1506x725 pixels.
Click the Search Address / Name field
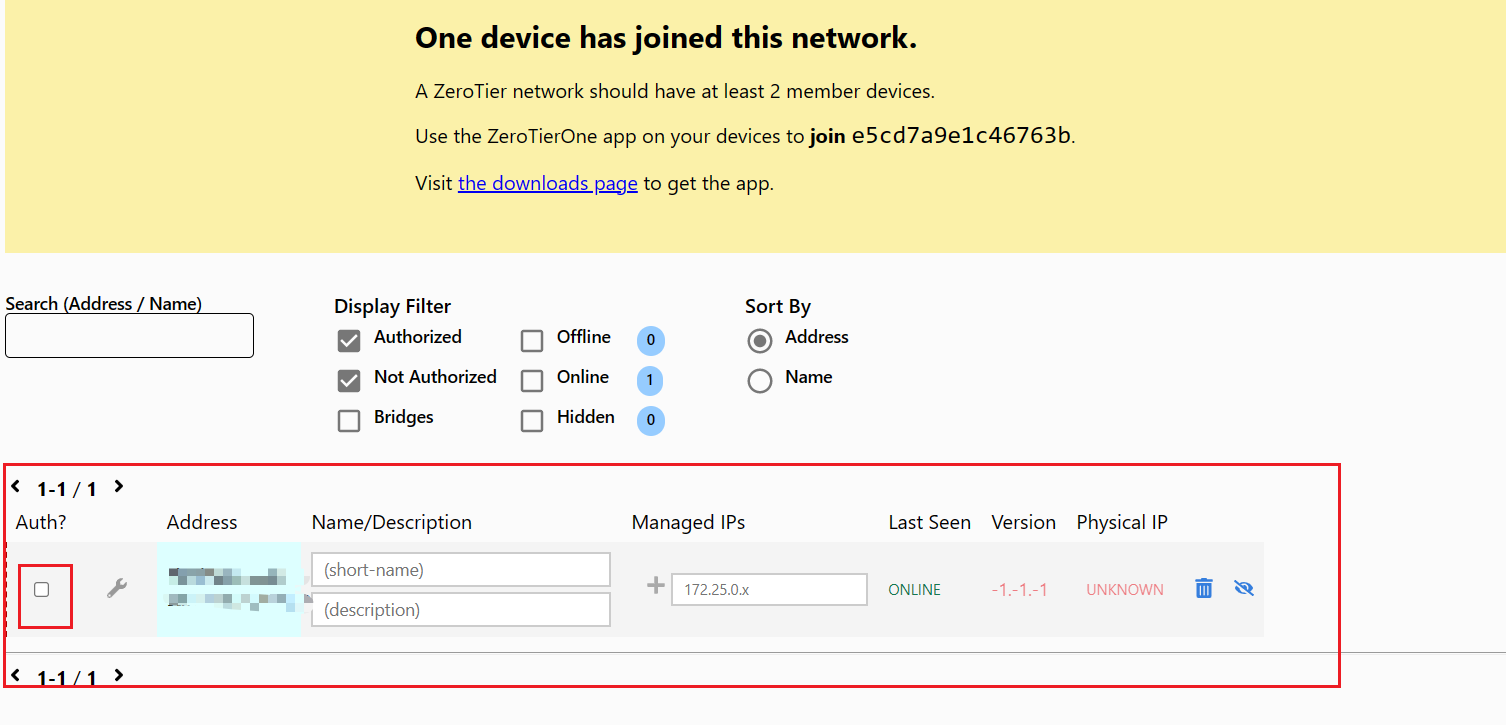(x=129, y=336)
